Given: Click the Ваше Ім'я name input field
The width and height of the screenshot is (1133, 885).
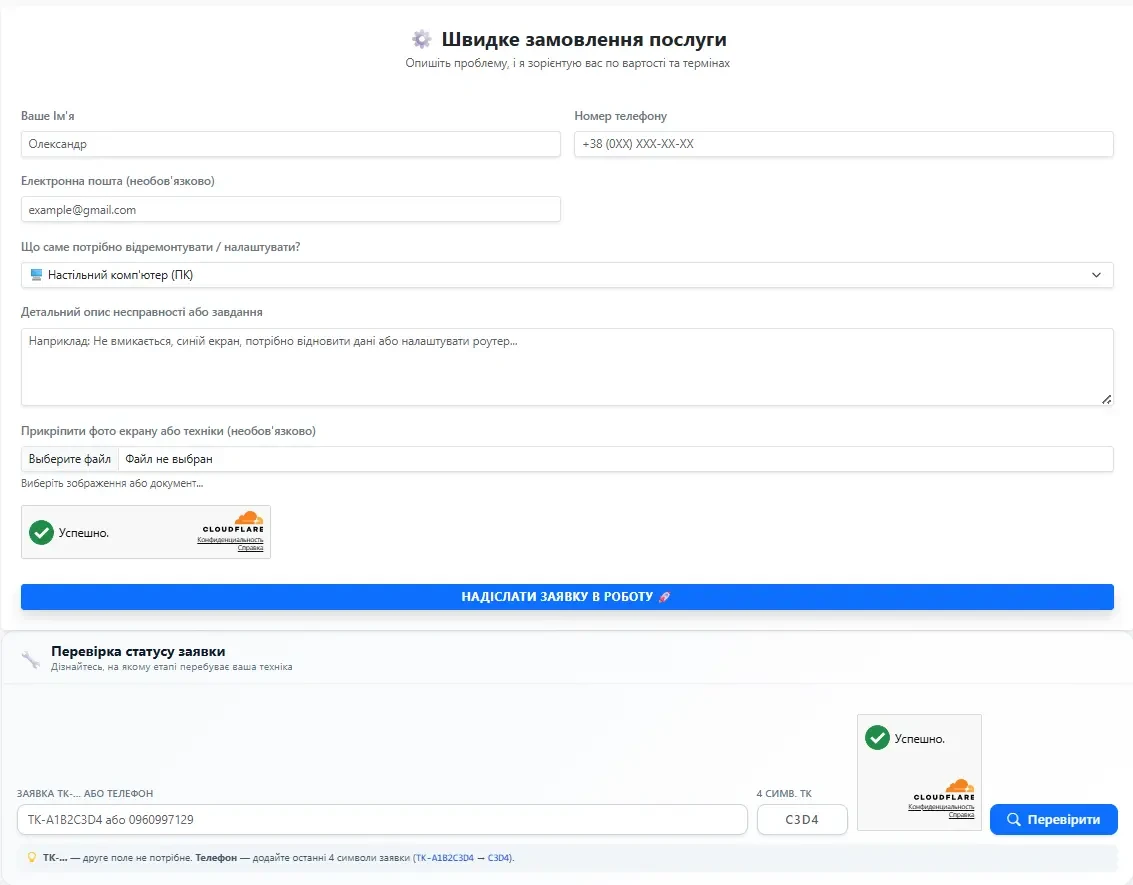Looking at the screenshot, I should 290,144.
